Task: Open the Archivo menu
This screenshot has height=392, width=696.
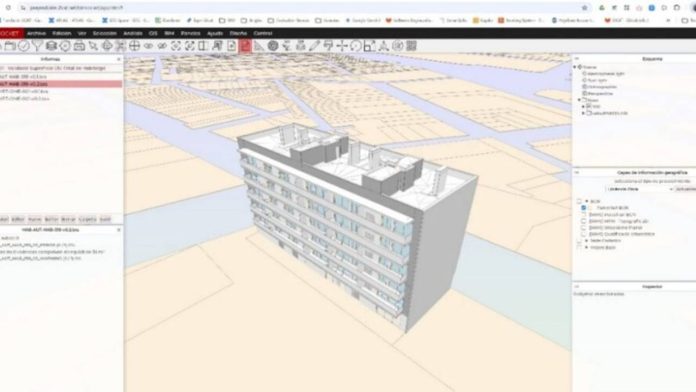Action: point(36,33)
